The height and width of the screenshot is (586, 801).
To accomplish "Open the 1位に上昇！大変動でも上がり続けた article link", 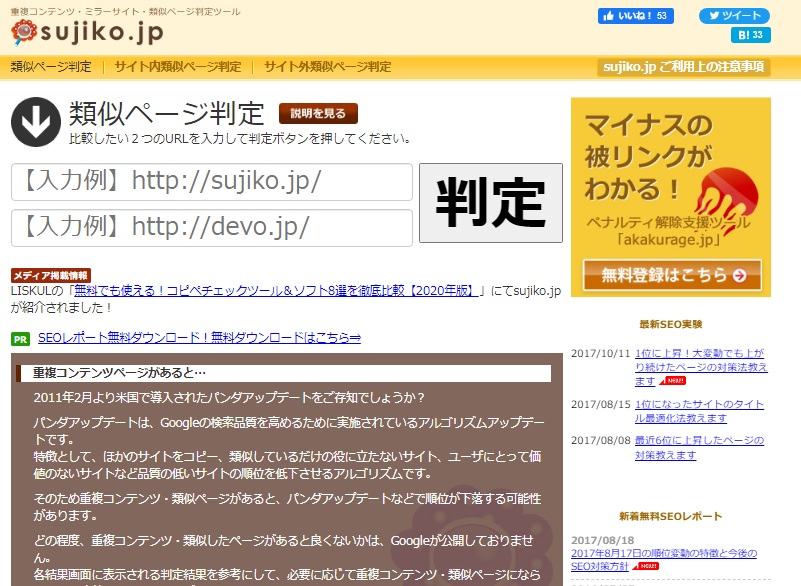I will pos(701,367).
